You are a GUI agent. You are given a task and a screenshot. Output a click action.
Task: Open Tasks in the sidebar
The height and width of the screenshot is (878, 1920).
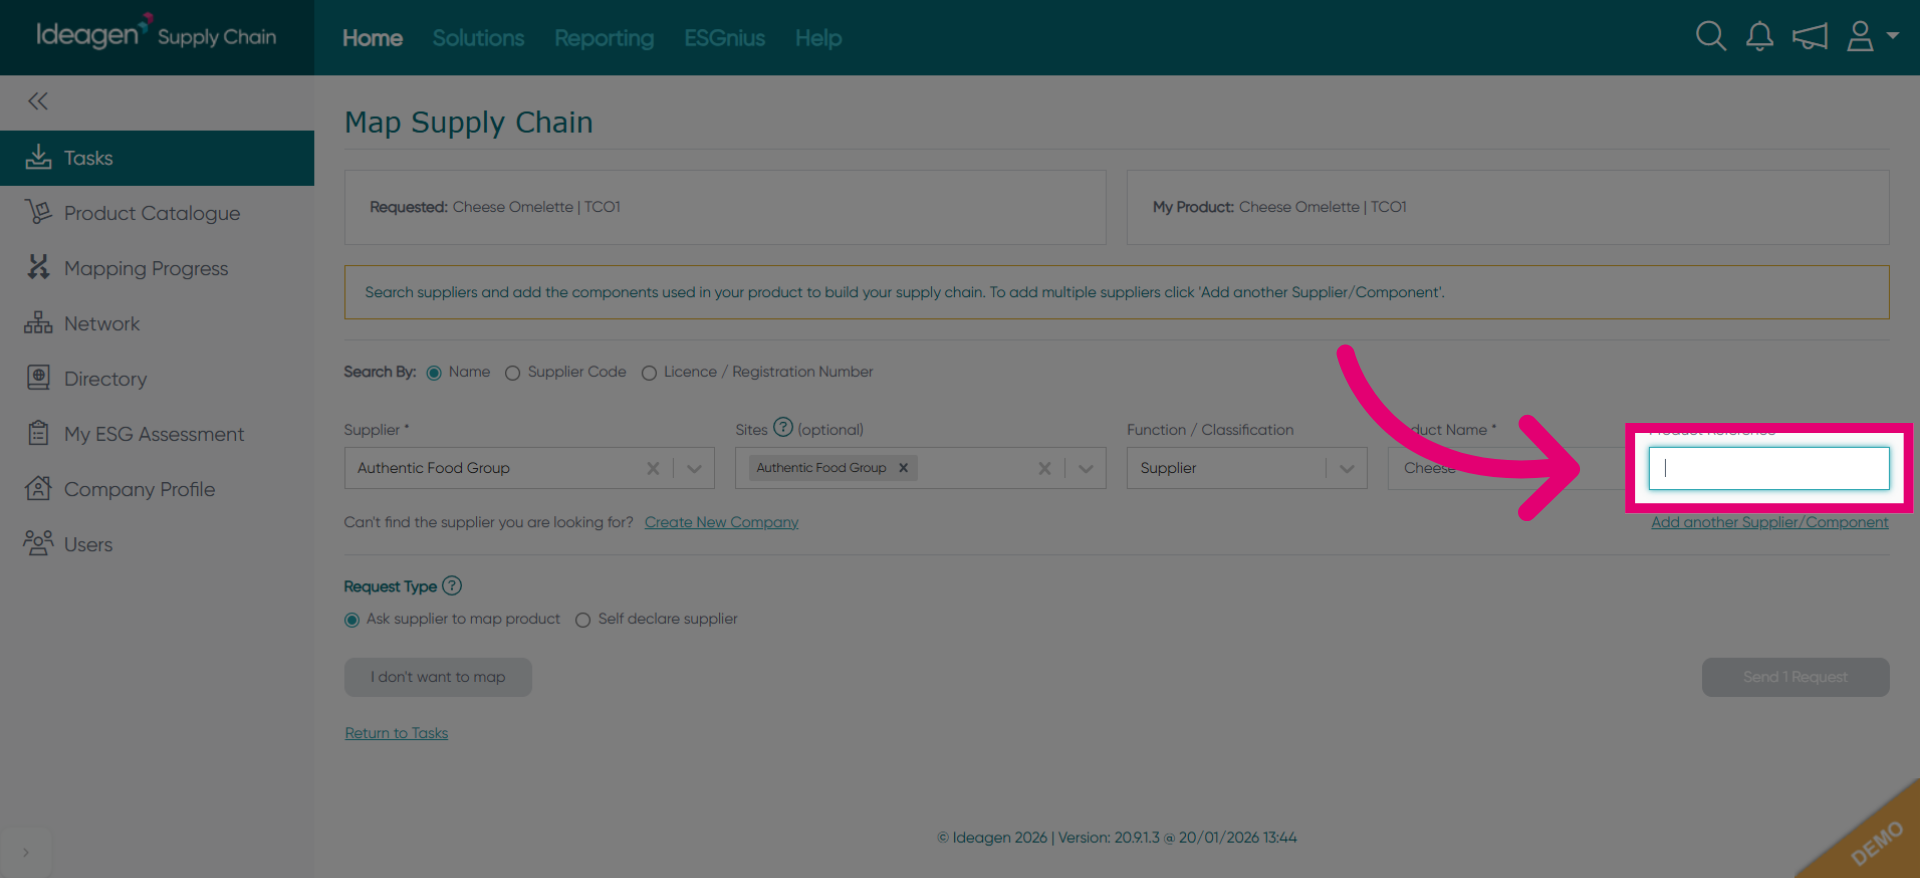pos(157,158)
